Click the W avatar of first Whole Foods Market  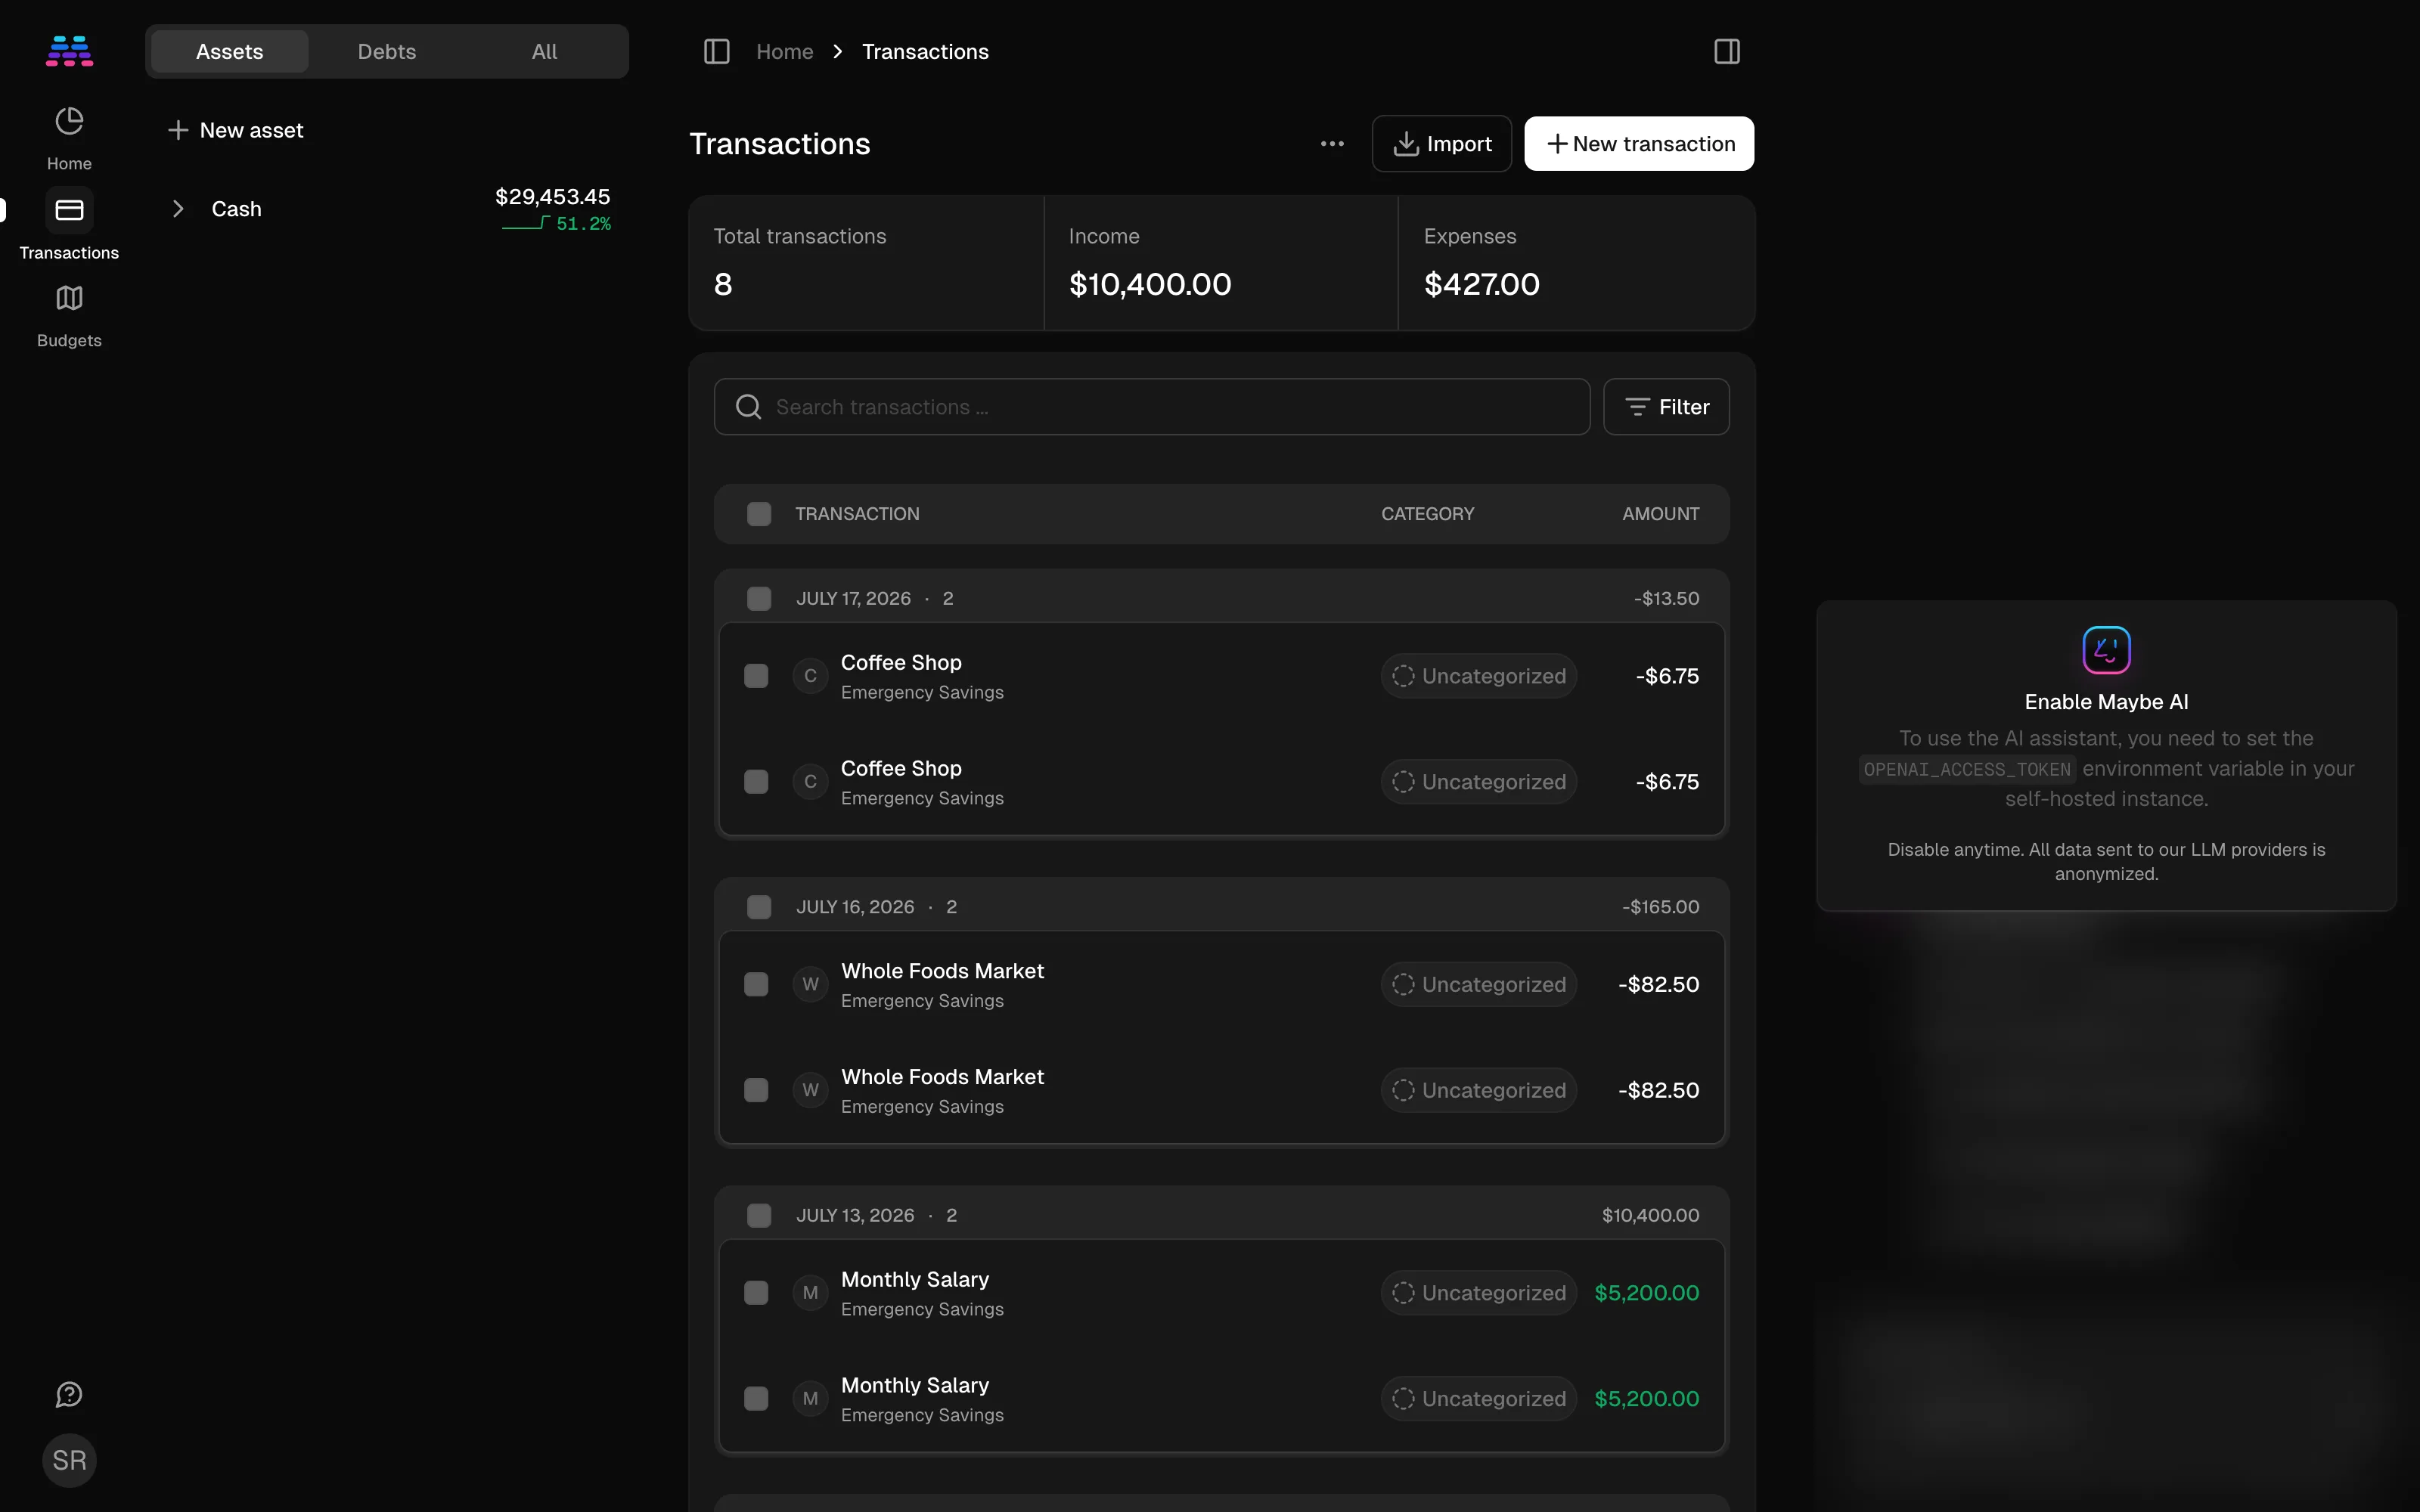point(810,984)
